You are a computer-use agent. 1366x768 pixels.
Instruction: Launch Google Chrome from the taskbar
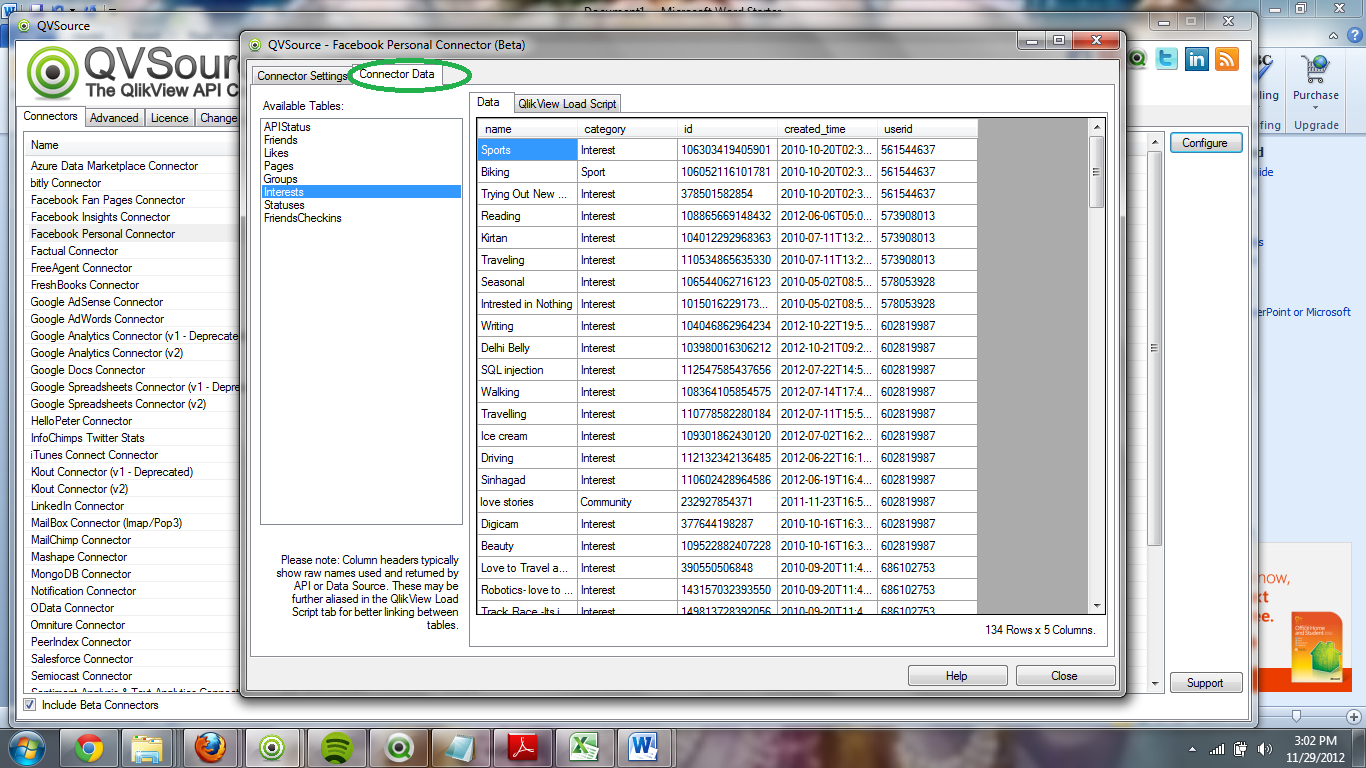point(89,747)
